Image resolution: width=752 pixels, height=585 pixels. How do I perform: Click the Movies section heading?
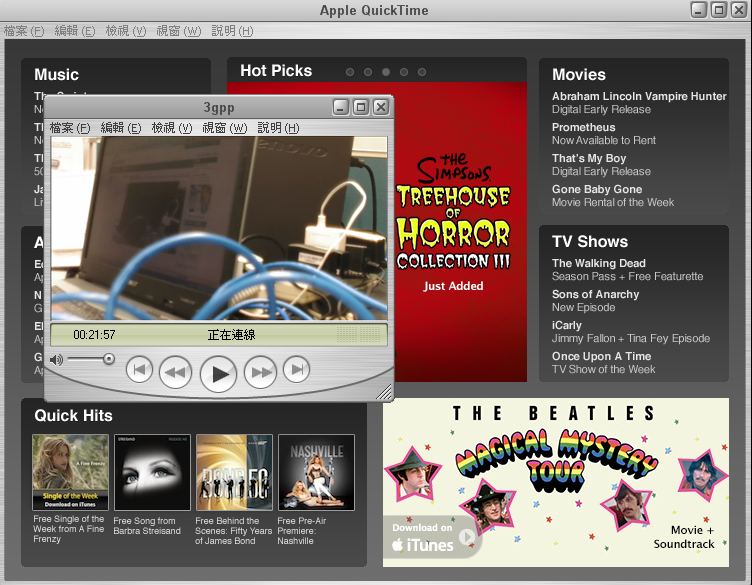click(x=578, y=75)
